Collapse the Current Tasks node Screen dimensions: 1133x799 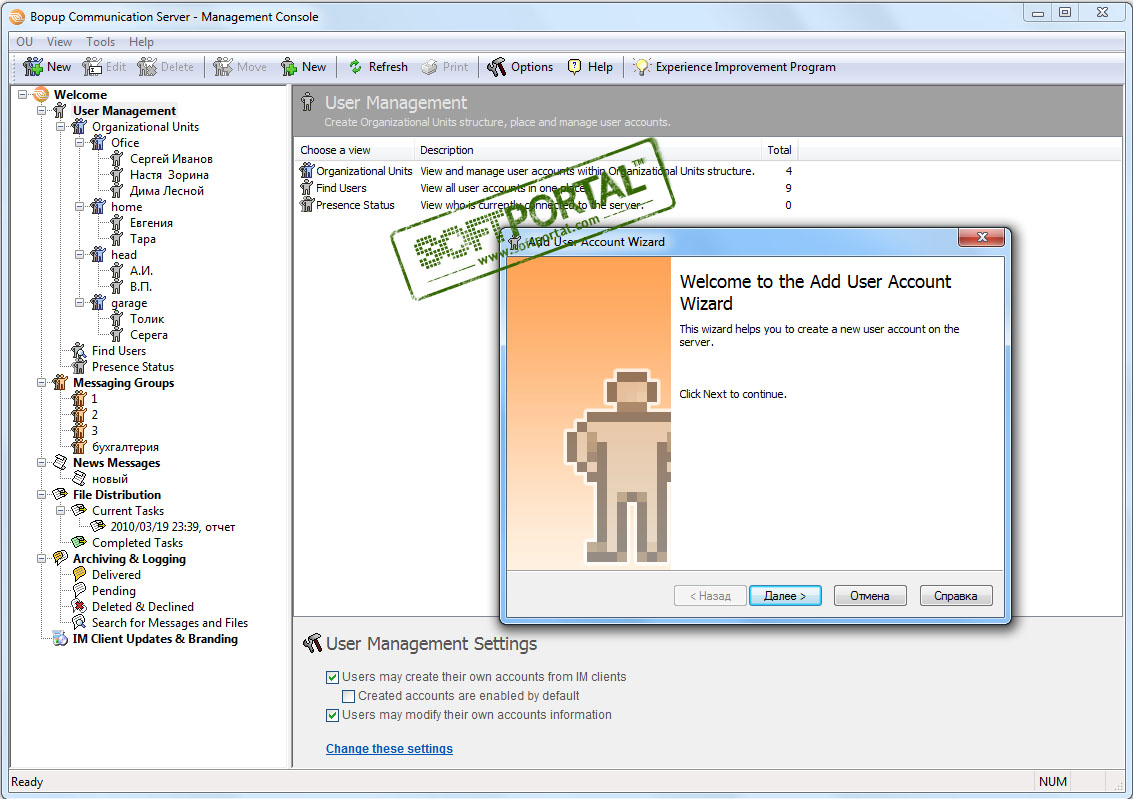pyautogui.click(x=61, y=511)
